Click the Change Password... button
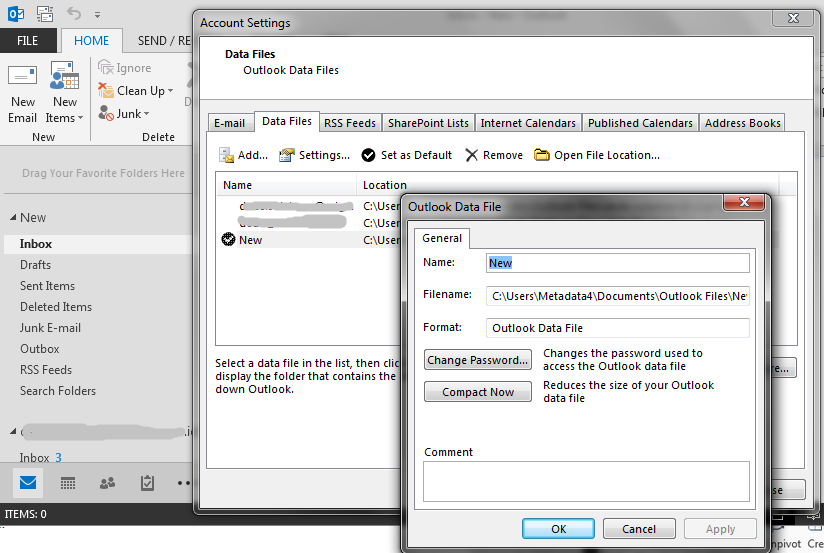 tap(478, 360)
